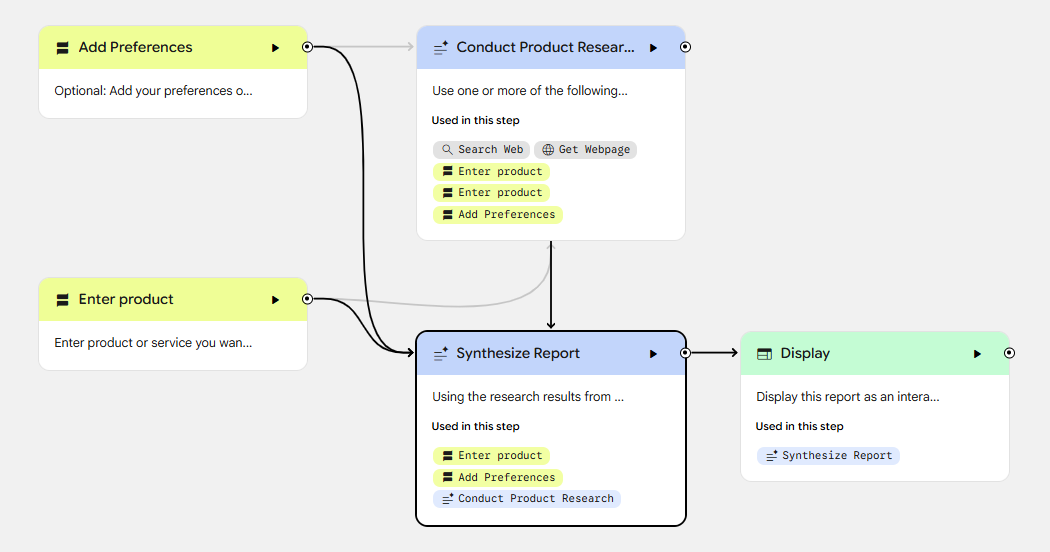The image size is (1050, 552).
Task: Select Enter product chip inside Synthesize Report
Action: pos(491,456)
